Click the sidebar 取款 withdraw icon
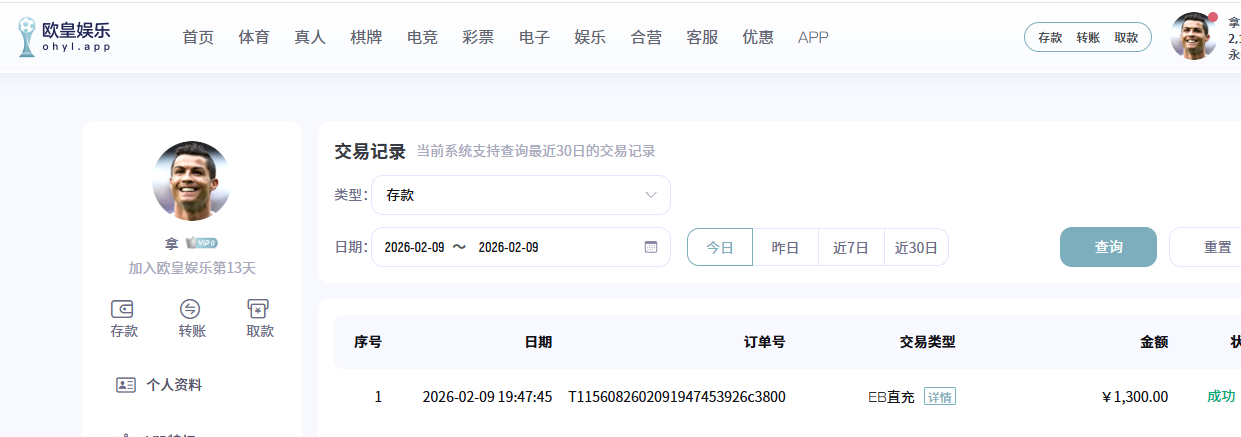The width and height of the screenshot is (1241, 437). [x=259, y=309]
